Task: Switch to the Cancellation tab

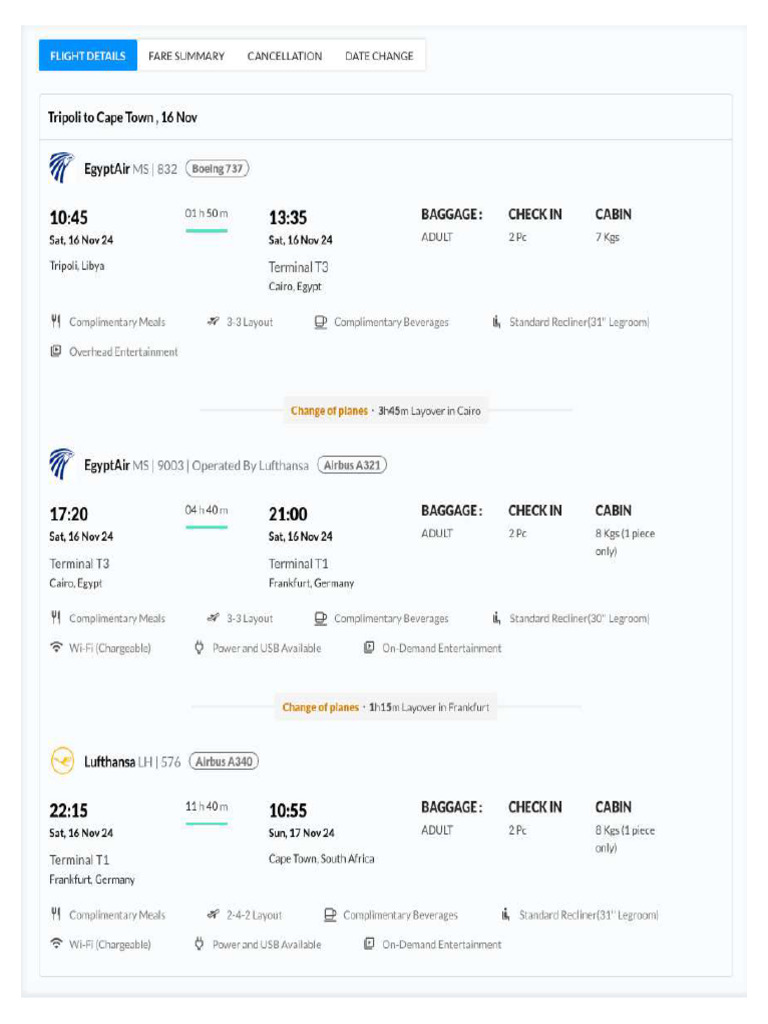Action: (x=285, y=56)
